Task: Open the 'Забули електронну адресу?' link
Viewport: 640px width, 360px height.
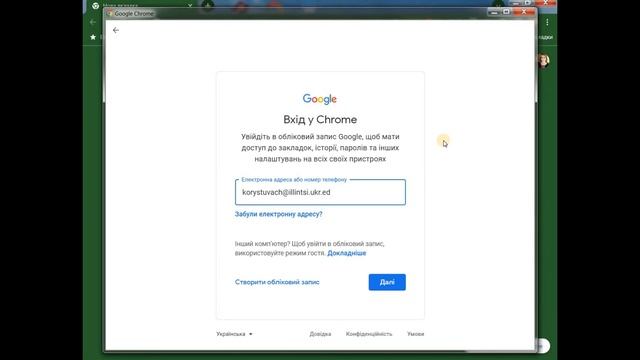Action: coord(278,214)
